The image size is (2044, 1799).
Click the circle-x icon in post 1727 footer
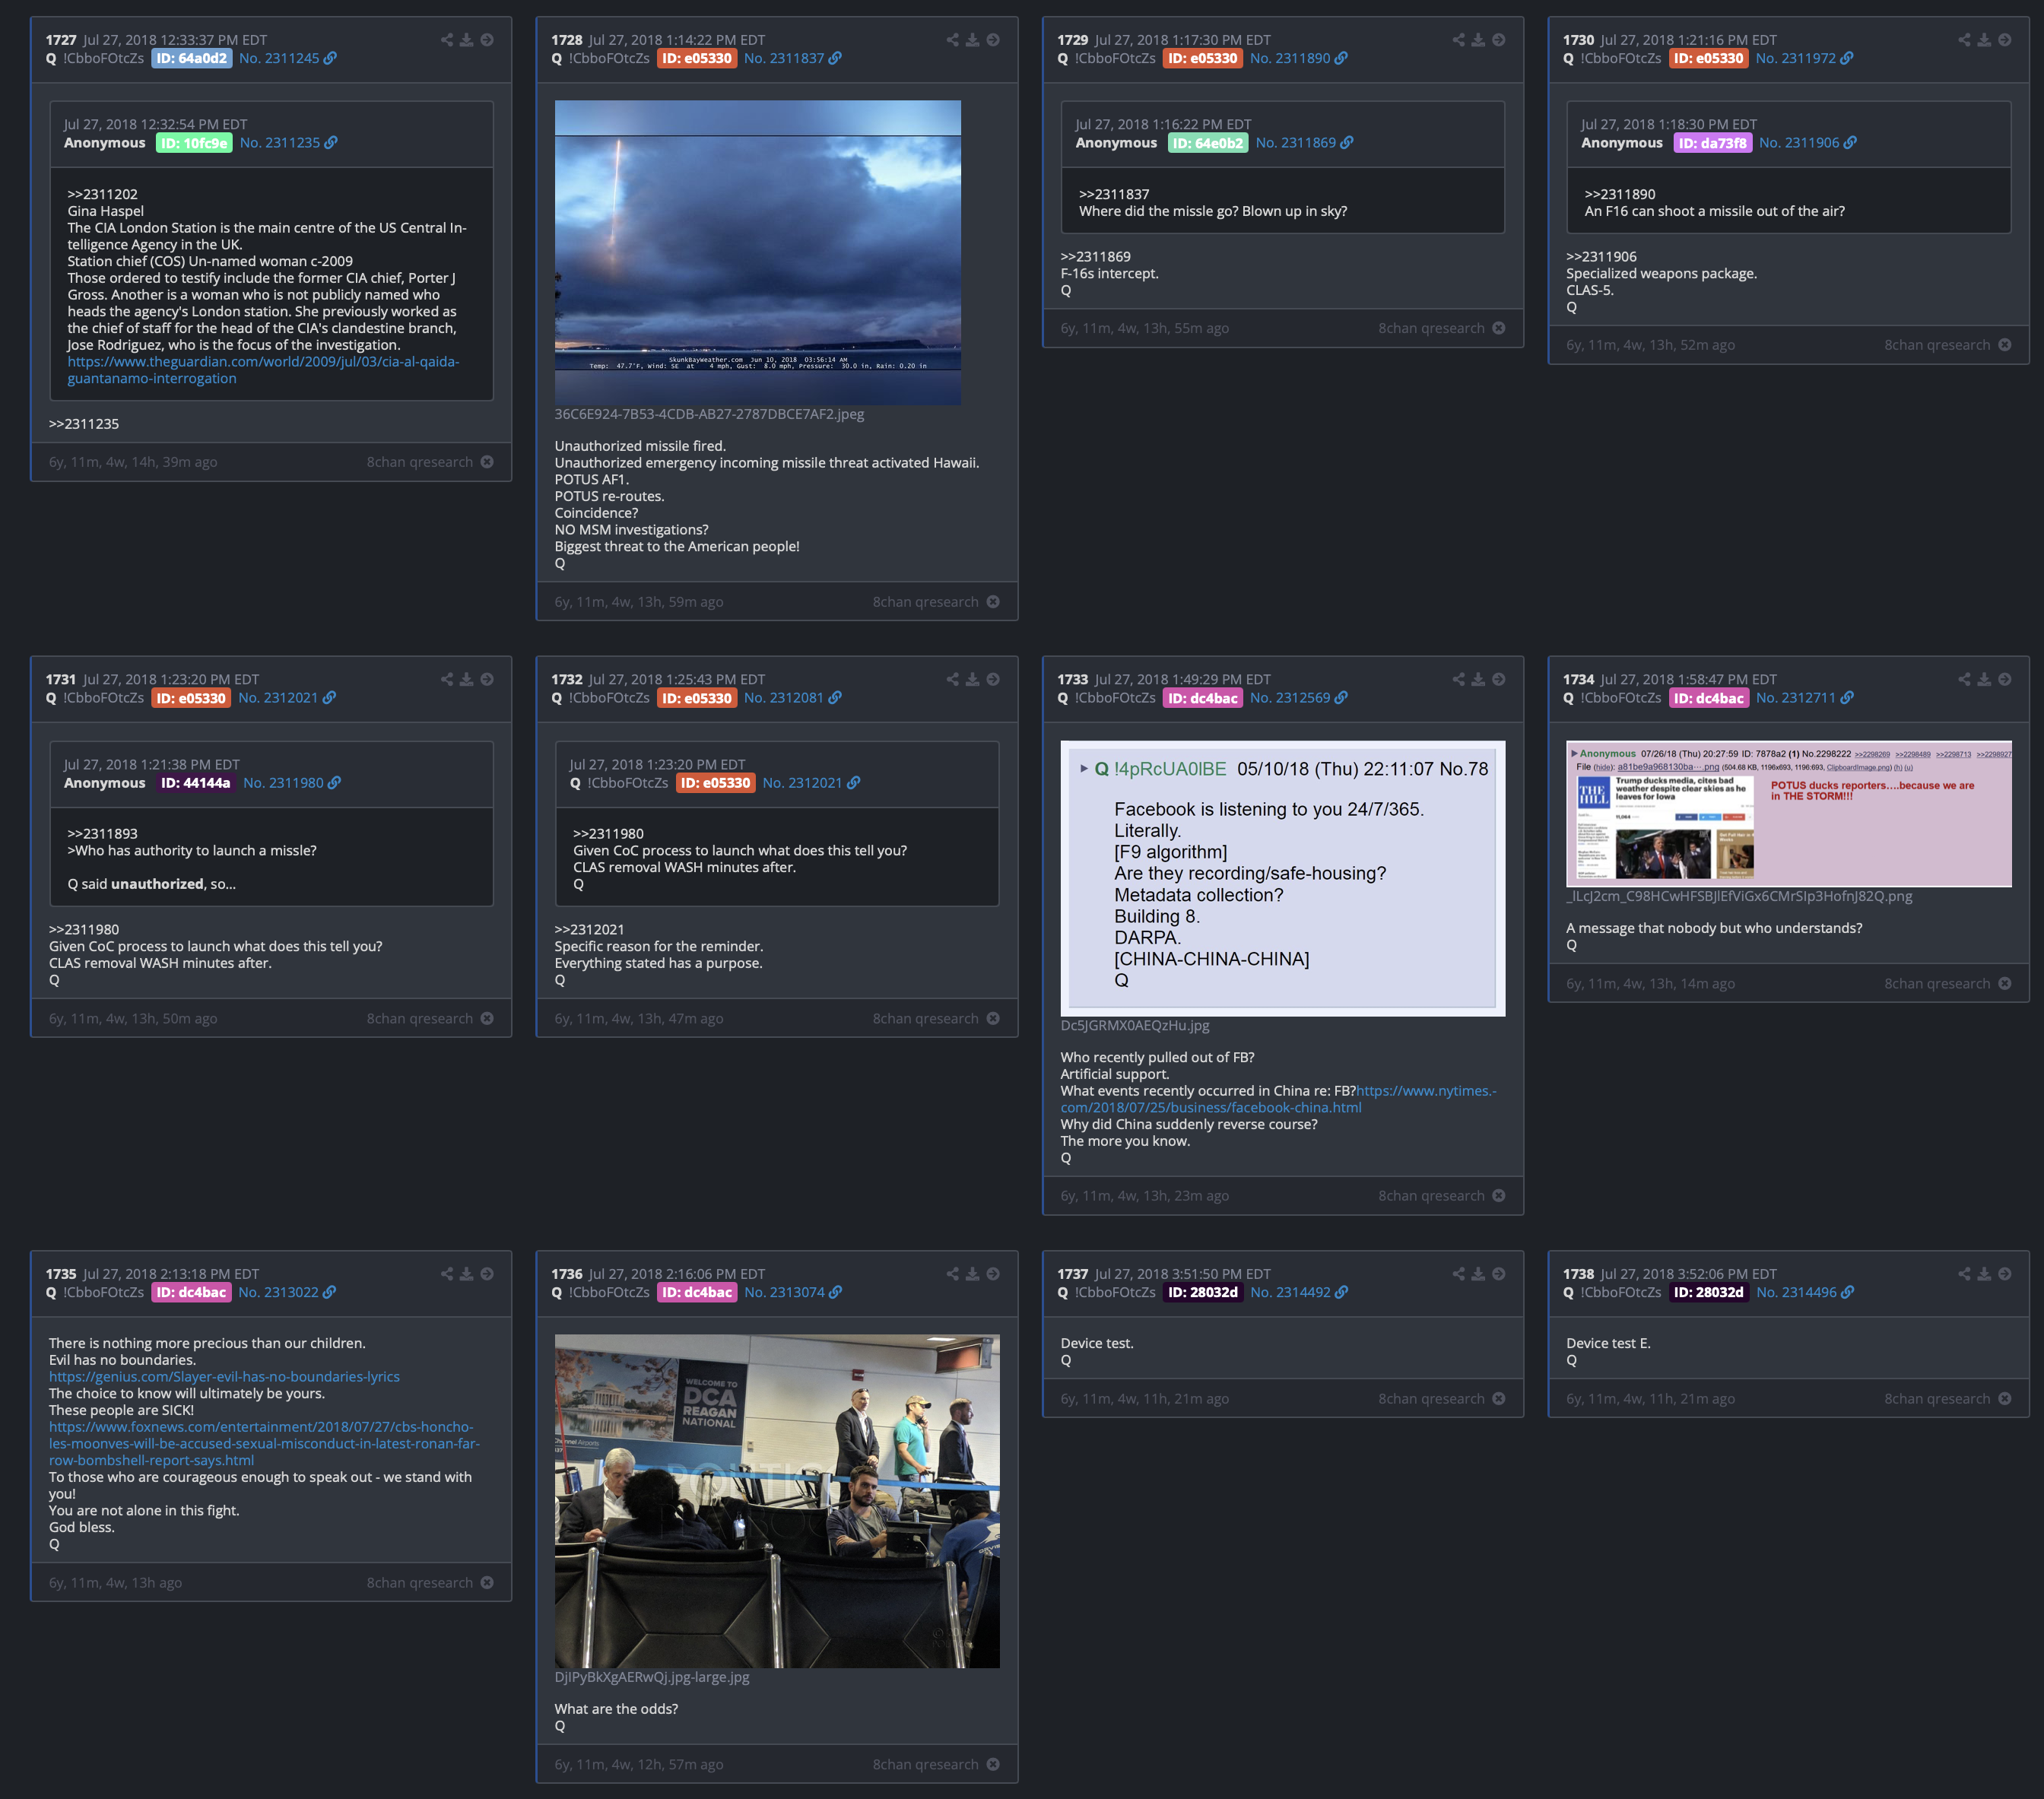[487, 462]
